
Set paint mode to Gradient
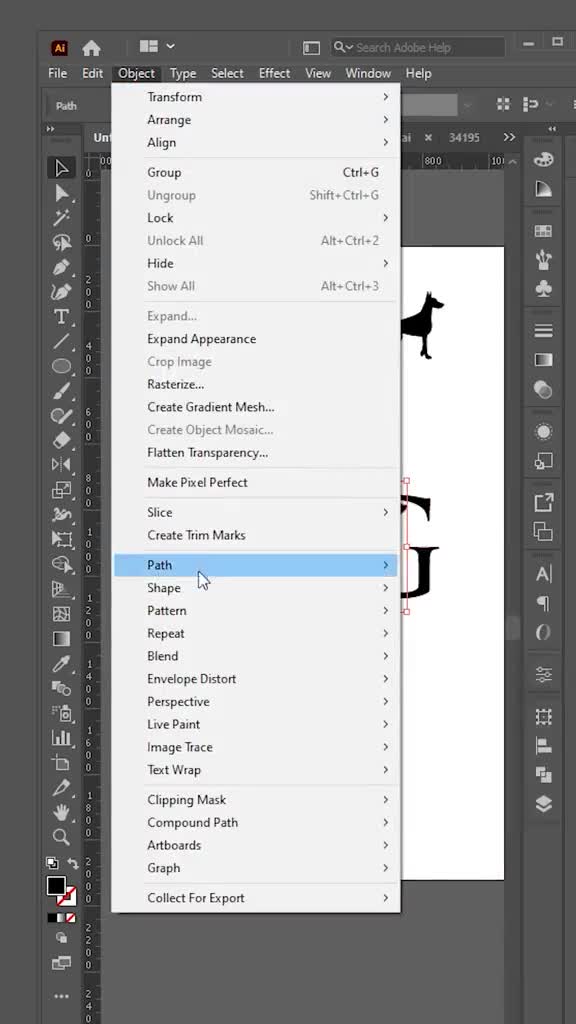point(61,918)
